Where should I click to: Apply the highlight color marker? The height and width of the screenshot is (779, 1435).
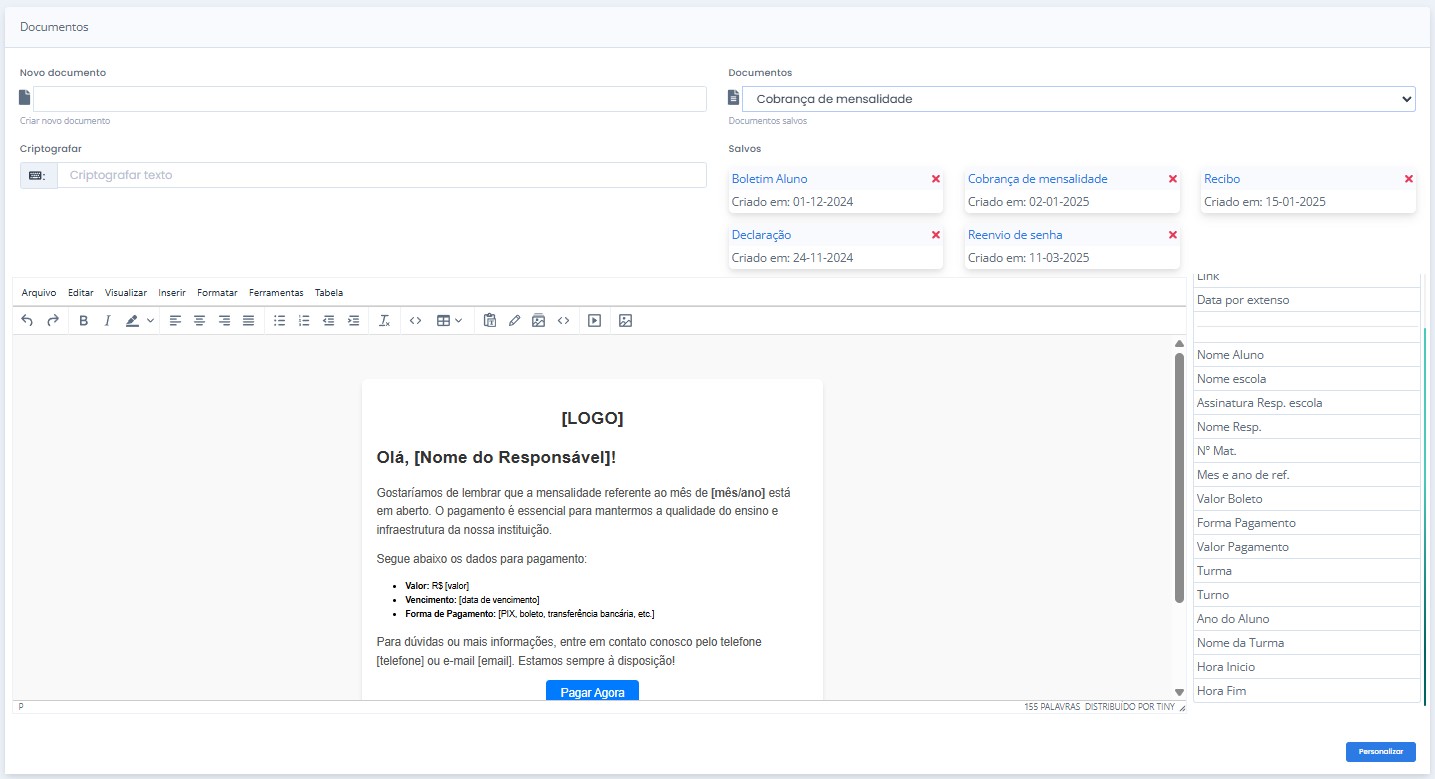[x=133, y=321]
